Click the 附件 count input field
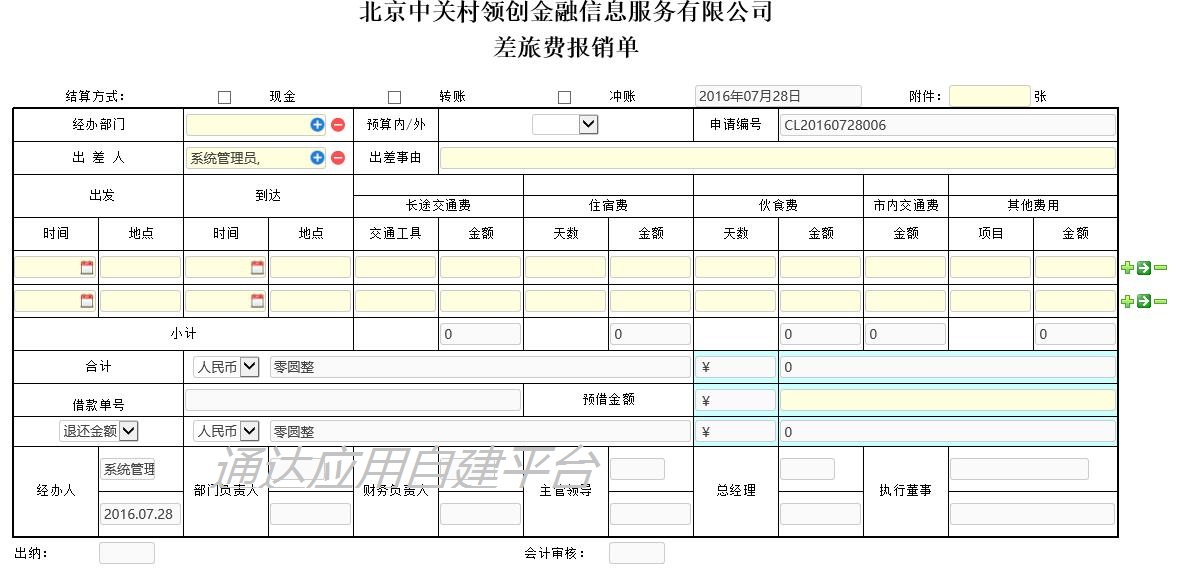 point(989,96)
